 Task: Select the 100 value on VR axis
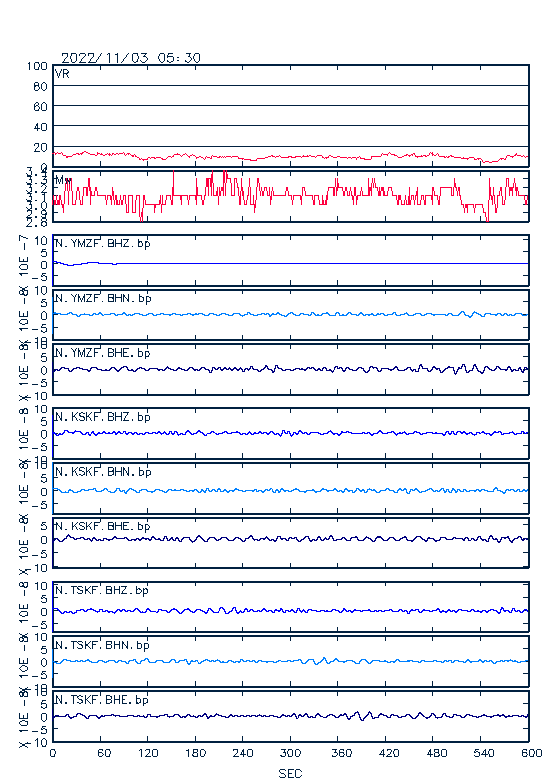[x=37, y=66]
